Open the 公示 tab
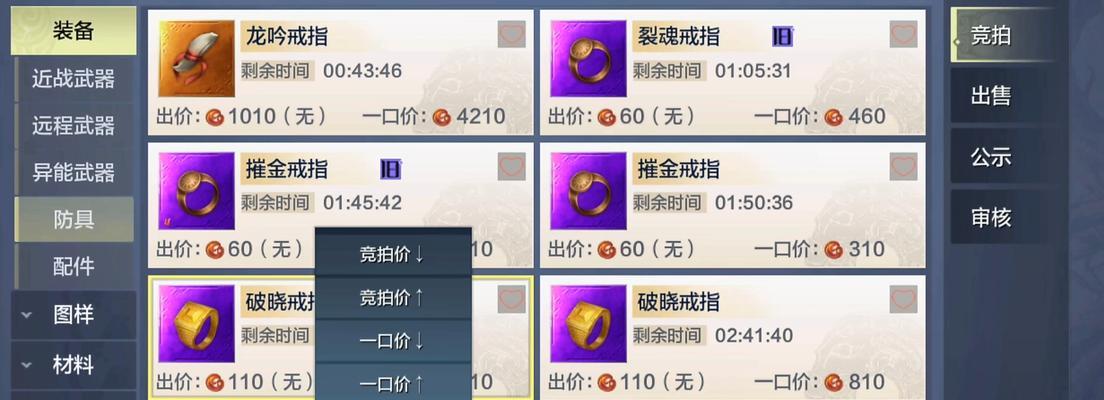Screen dimensions: 1104x400 pyautogui.click(x=991, y=157)
